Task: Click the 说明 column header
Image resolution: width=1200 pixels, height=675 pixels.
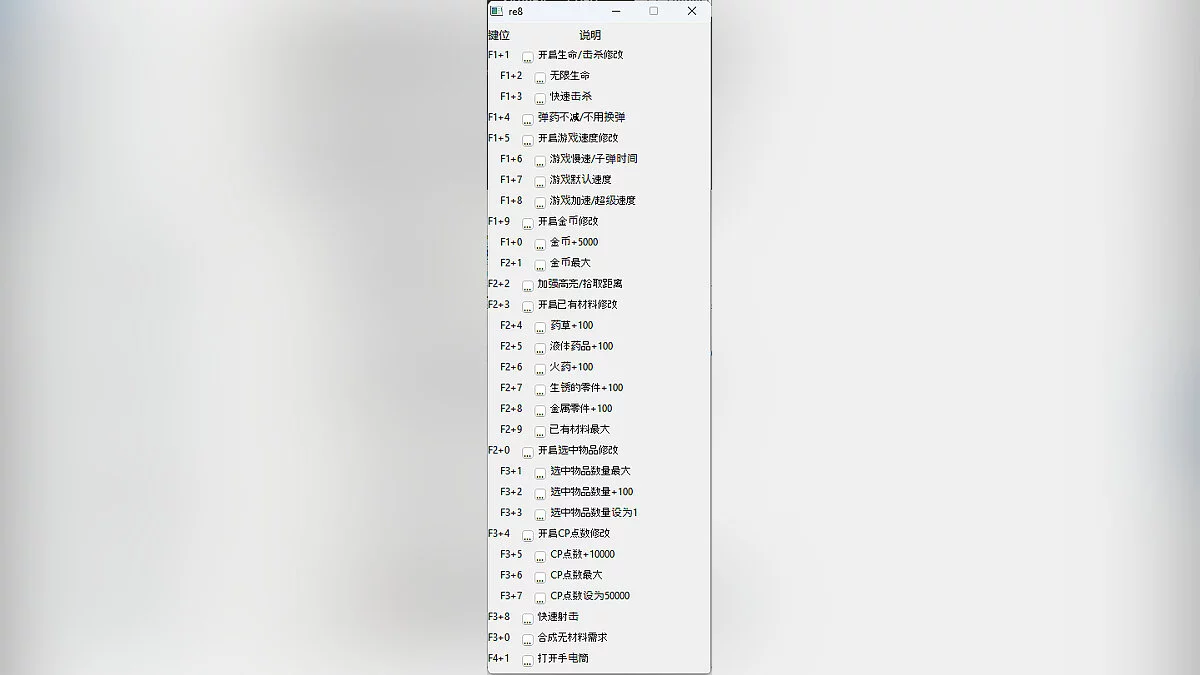Action: [590, 35]
